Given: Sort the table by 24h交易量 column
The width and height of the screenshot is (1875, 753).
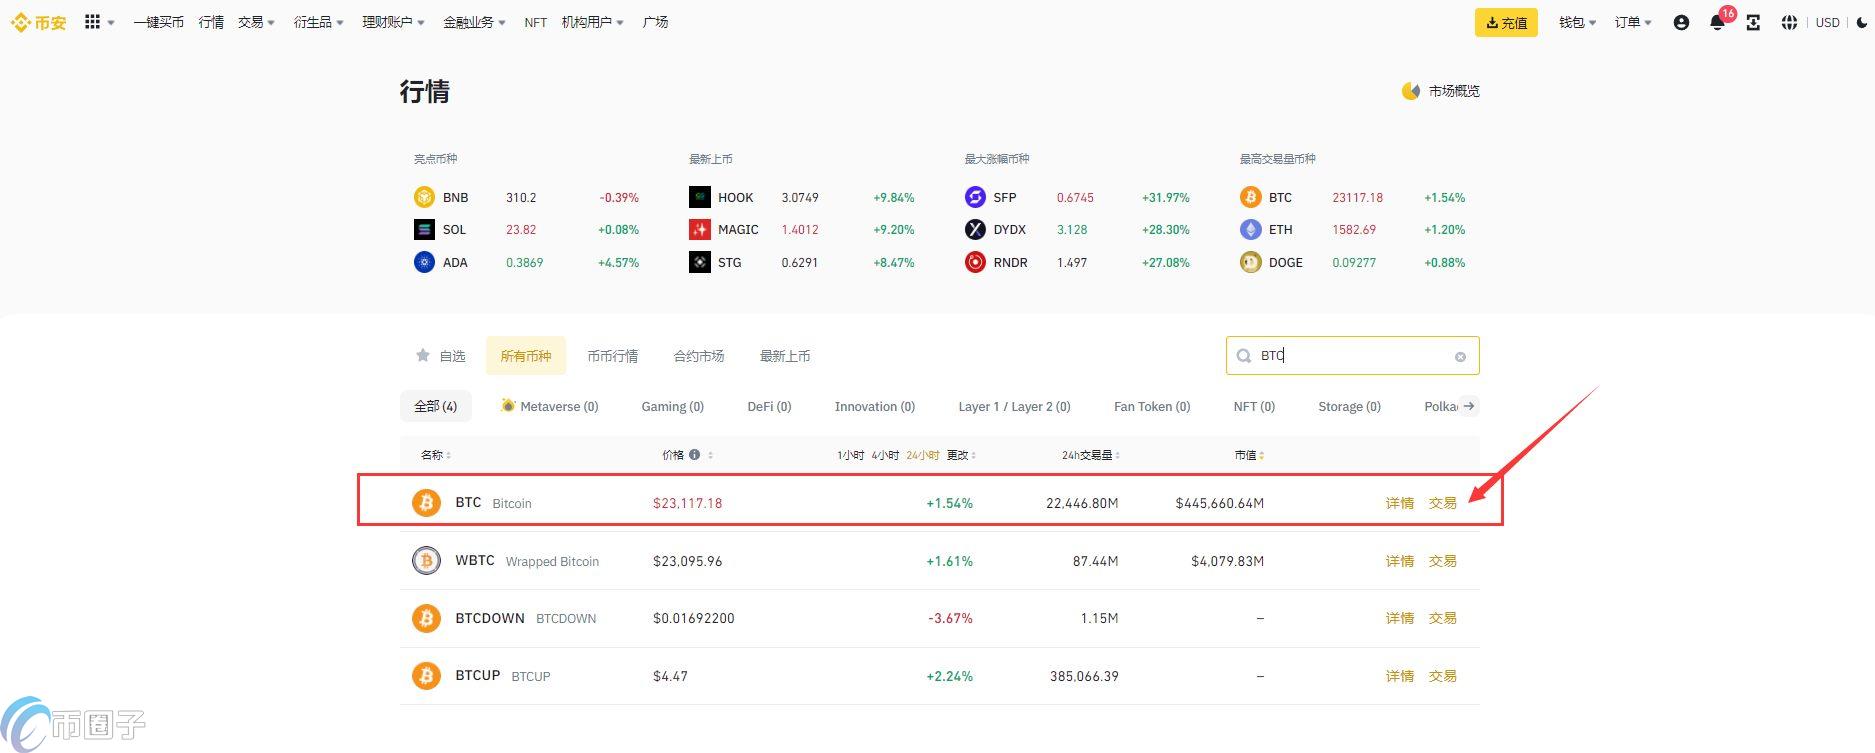Looking at the screenshot, I should click(x=1091, y=455).
